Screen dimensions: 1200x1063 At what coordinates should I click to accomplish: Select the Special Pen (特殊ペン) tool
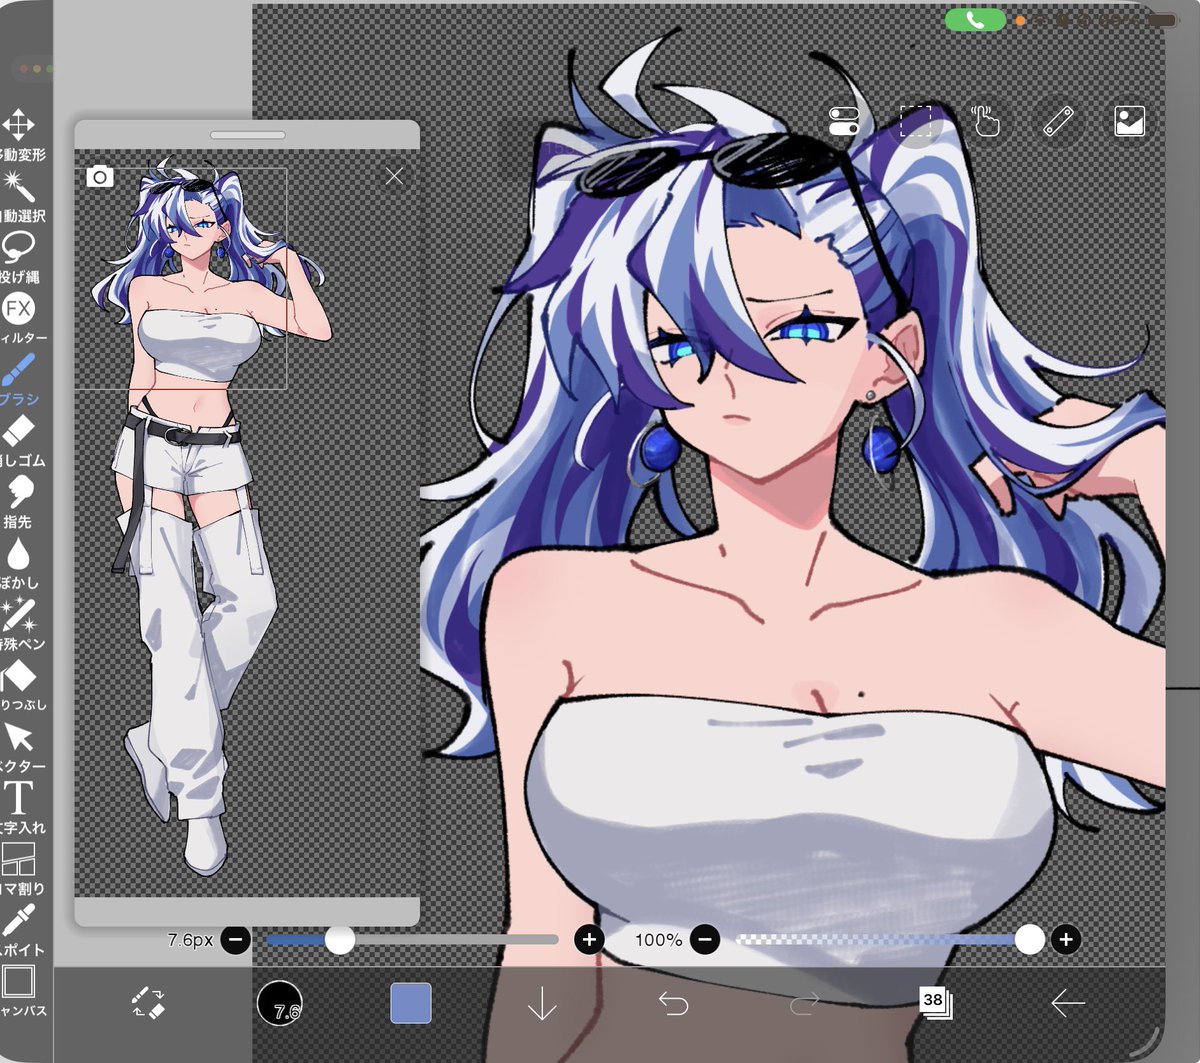(x=19, y=623)
